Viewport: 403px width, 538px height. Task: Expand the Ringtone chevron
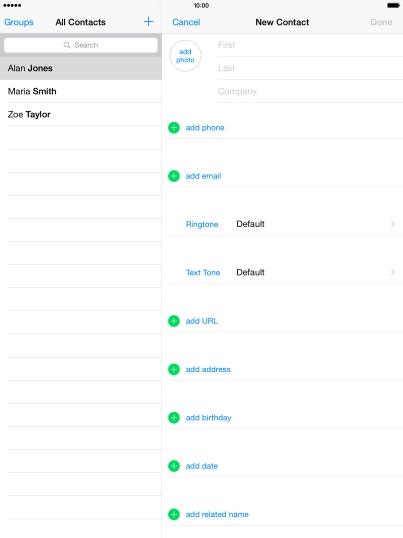point(393,224)
